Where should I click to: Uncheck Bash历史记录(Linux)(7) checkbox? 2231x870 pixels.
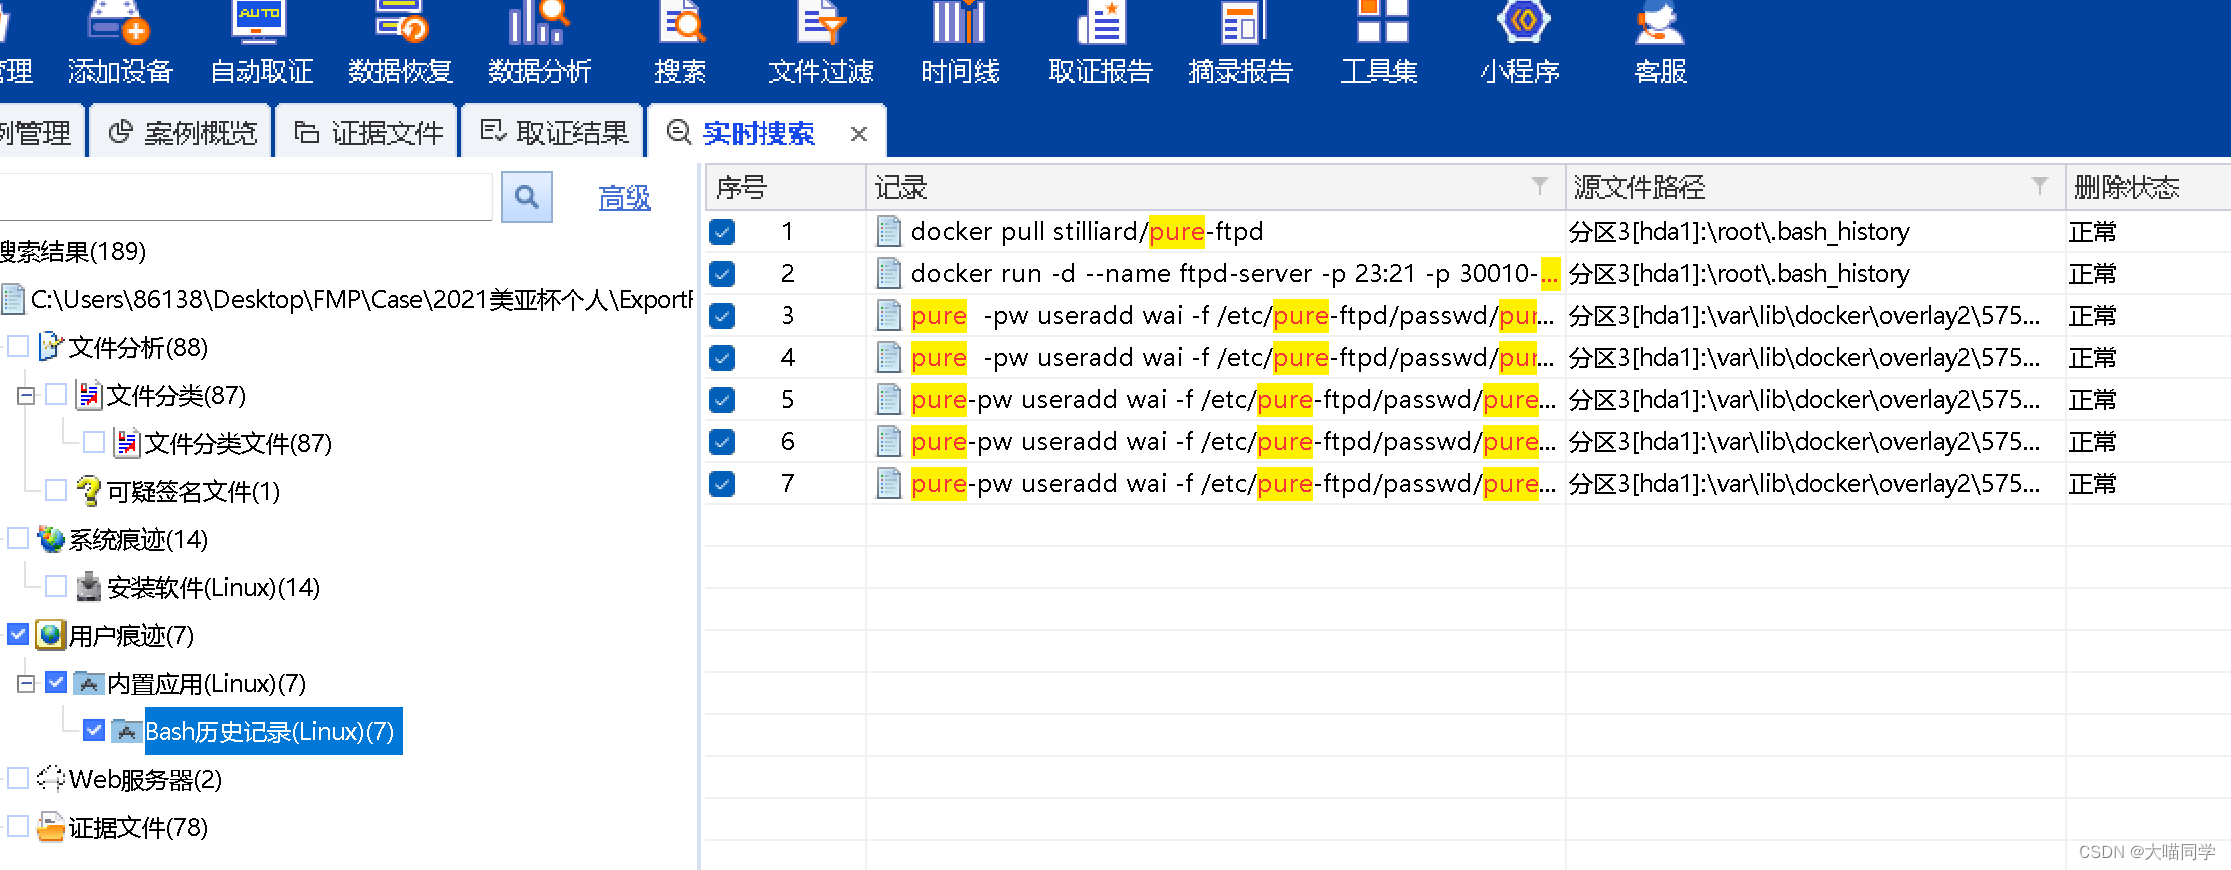(95, 730)
